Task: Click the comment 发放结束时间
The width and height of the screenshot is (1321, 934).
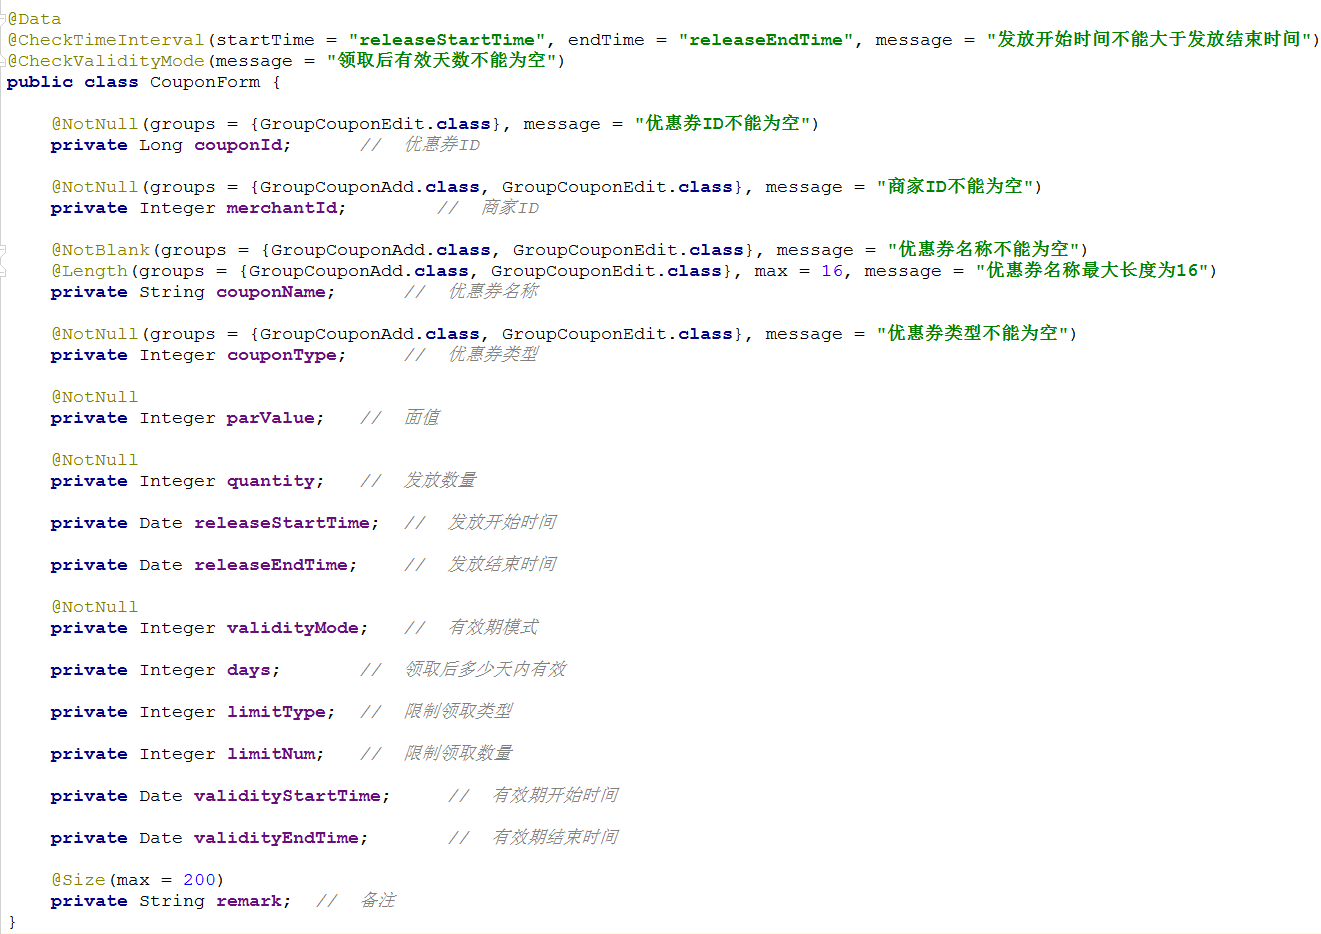Action: [x=502, y=565]
